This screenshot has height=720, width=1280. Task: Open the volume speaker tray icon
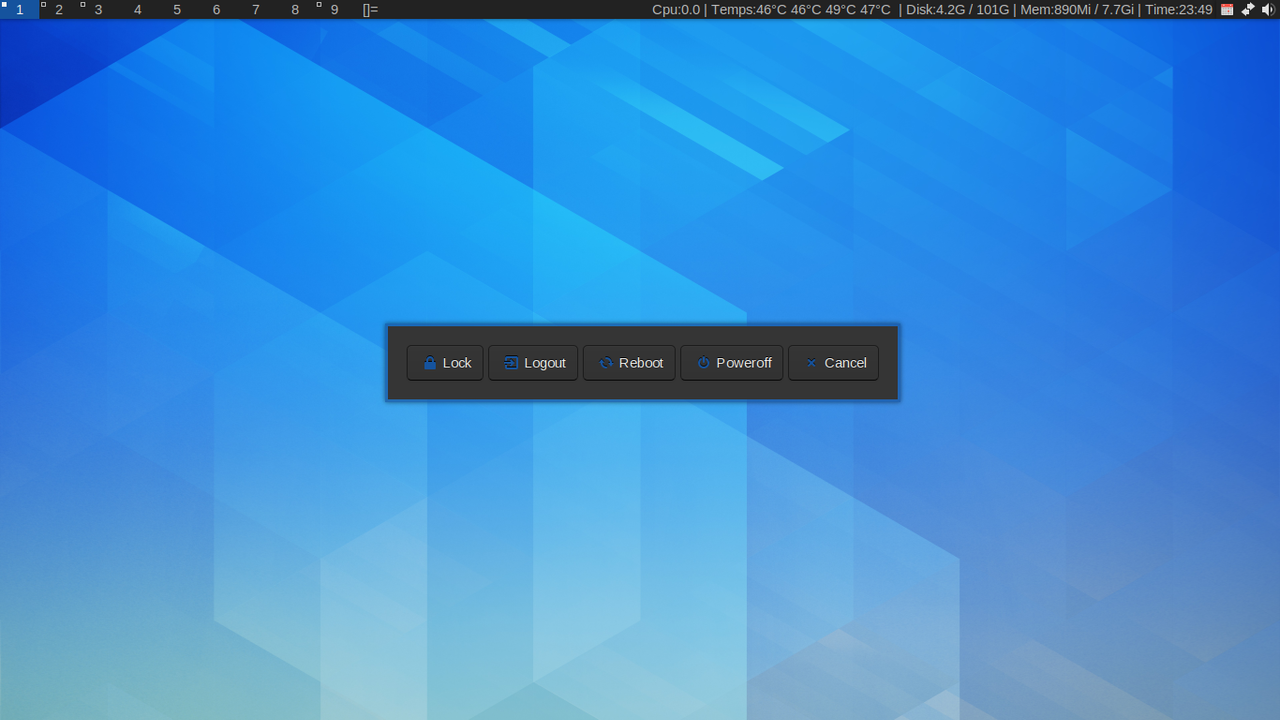coord(1268,9)
